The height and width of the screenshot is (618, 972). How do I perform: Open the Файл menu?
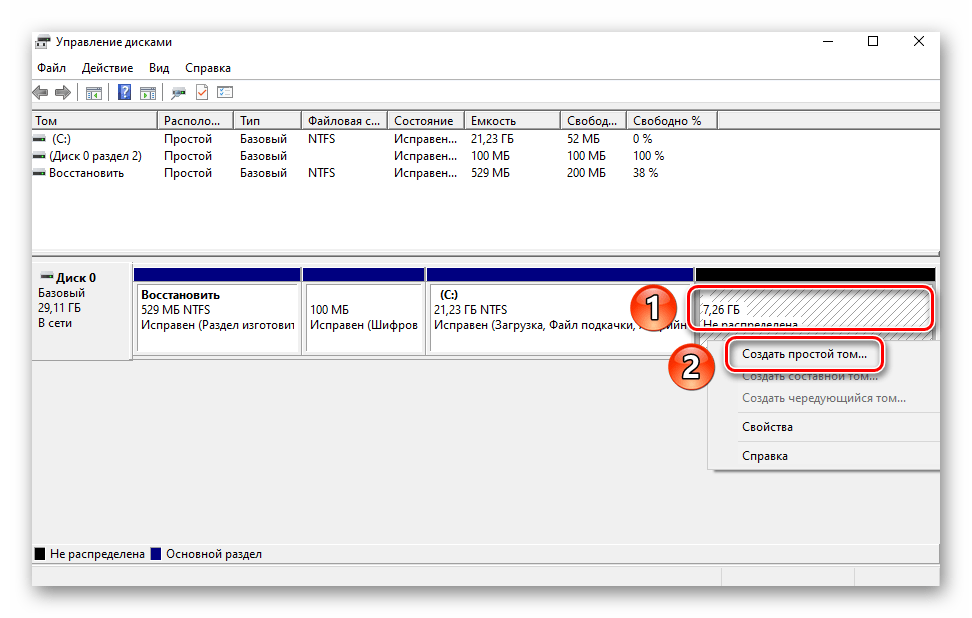52,68
